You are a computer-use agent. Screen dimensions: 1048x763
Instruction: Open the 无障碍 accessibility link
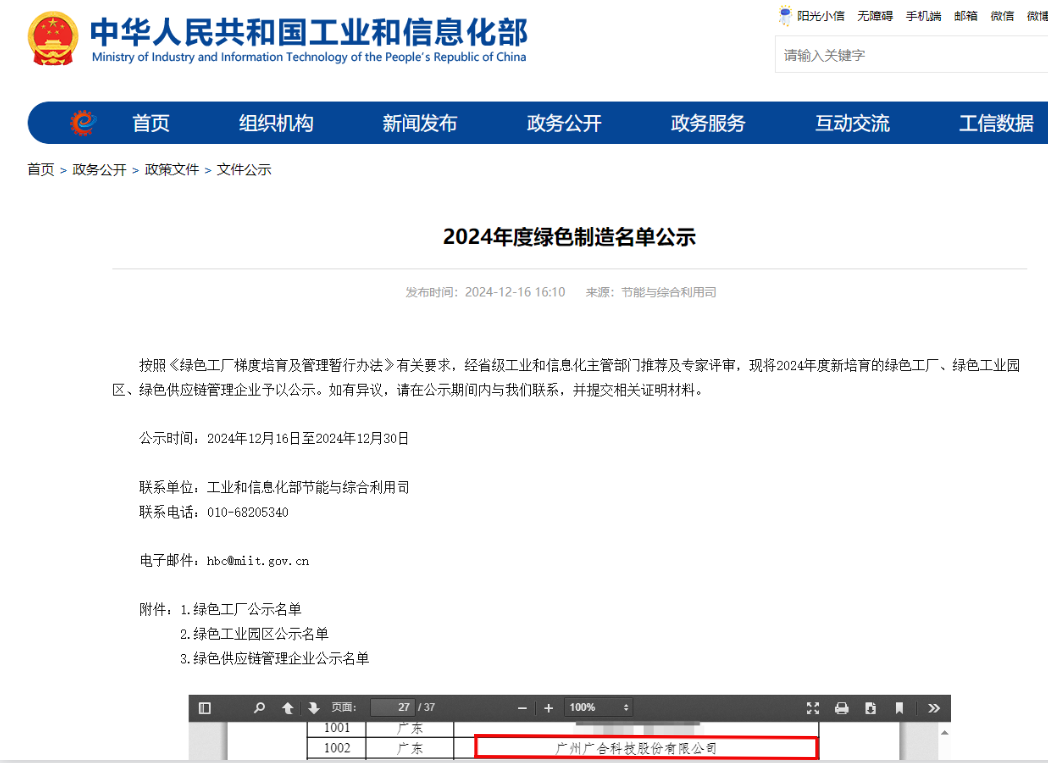tap(874, 16)
